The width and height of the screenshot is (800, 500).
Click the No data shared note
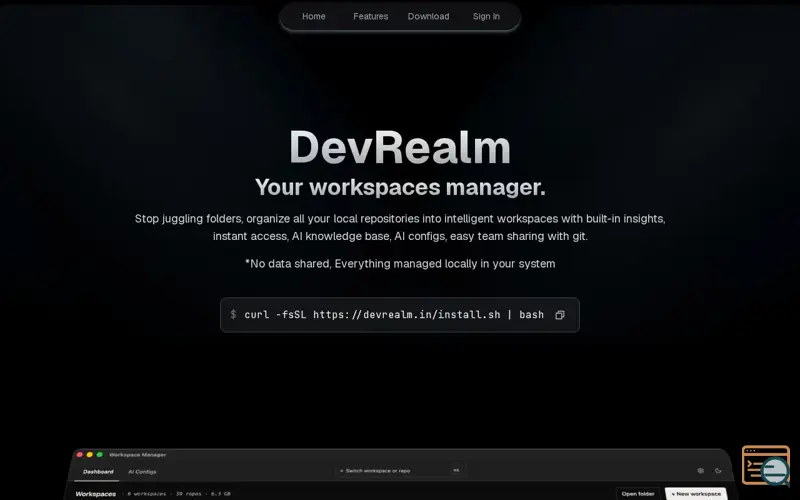point(400,264)
